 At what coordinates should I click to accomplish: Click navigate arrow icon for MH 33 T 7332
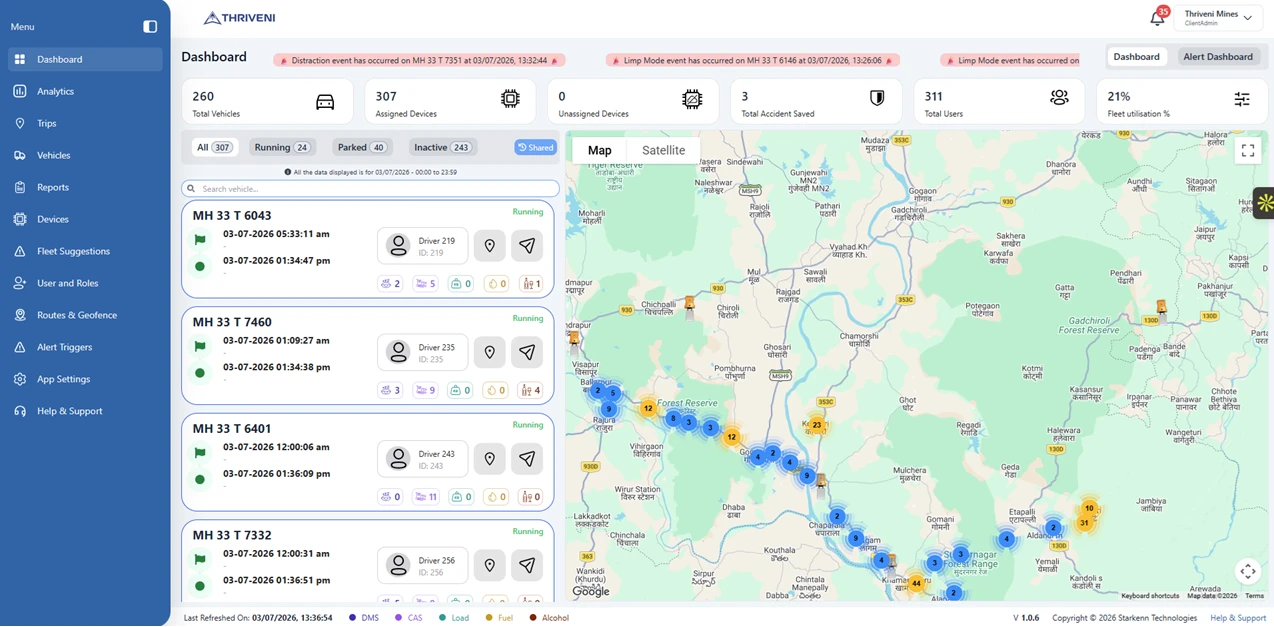527,565
